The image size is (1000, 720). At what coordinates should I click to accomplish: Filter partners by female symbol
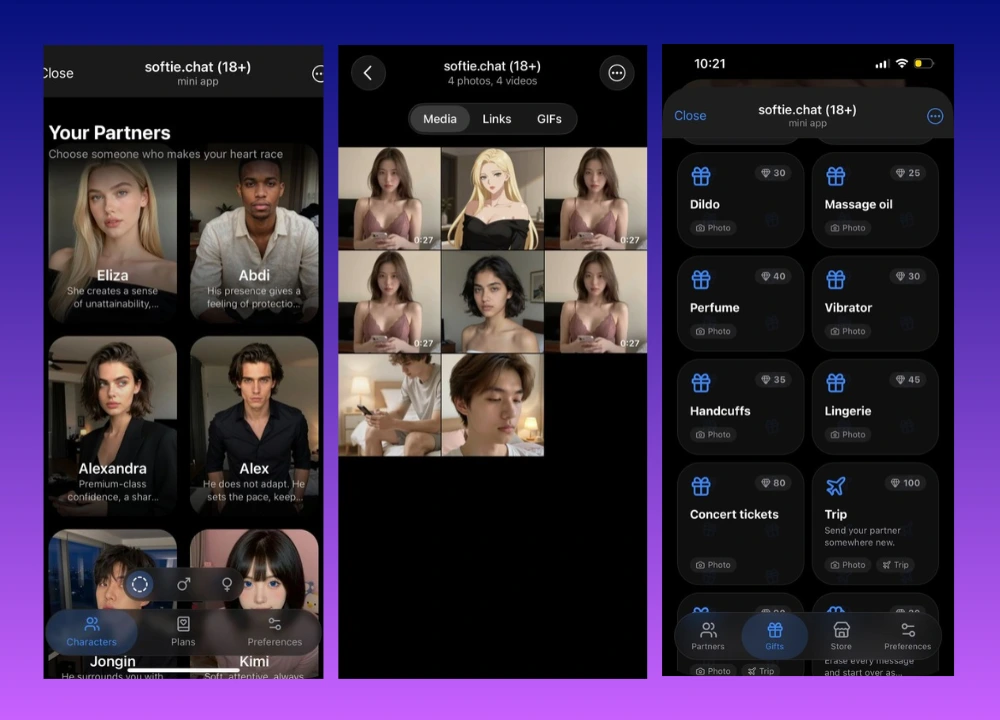tap(226, 584)
